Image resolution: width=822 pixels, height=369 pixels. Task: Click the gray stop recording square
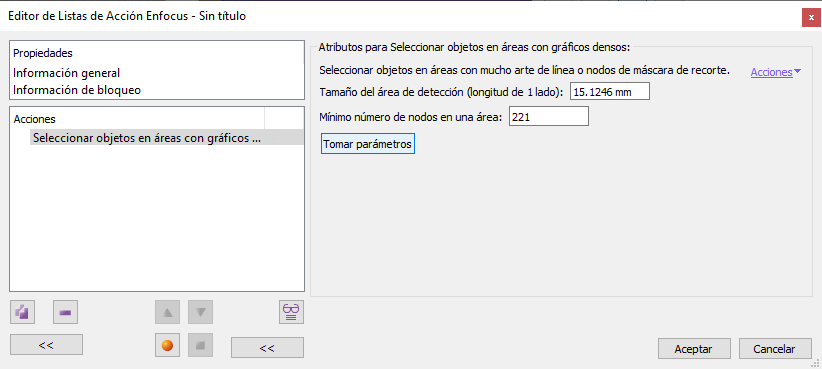pyautogui.click(x=200, y=346)
